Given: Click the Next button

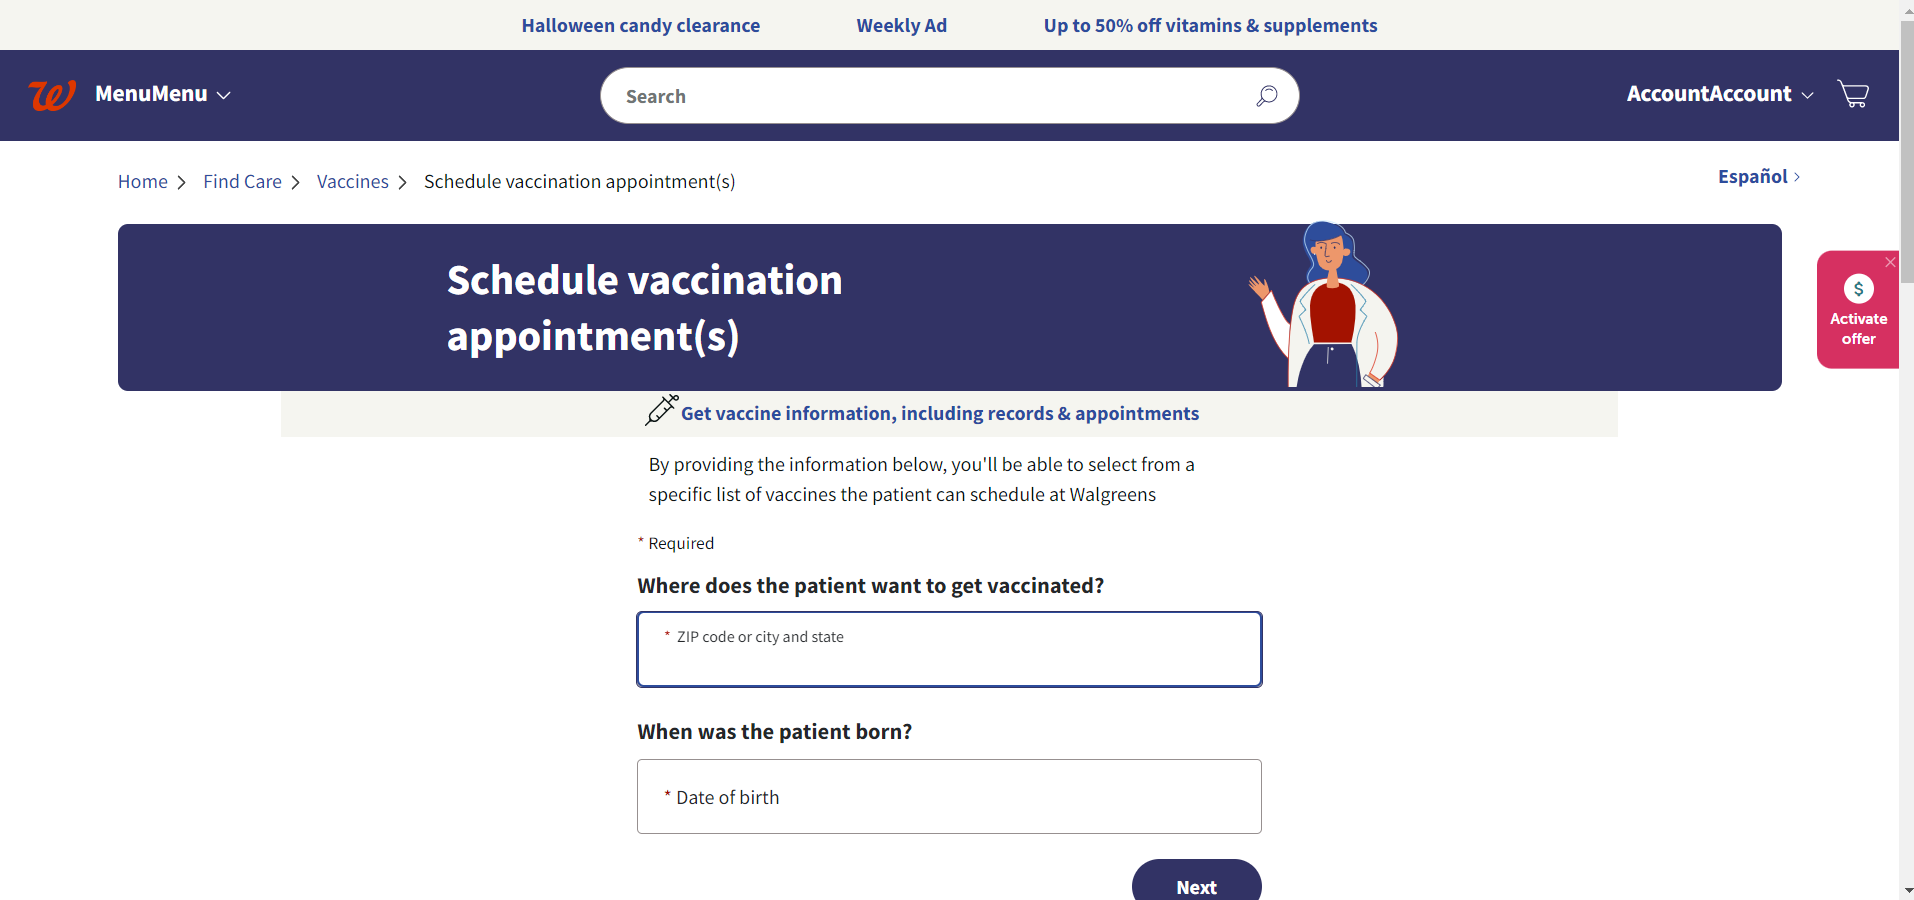Looking at the screenshot, I should pyautogui.click(x=1196, y=880).
